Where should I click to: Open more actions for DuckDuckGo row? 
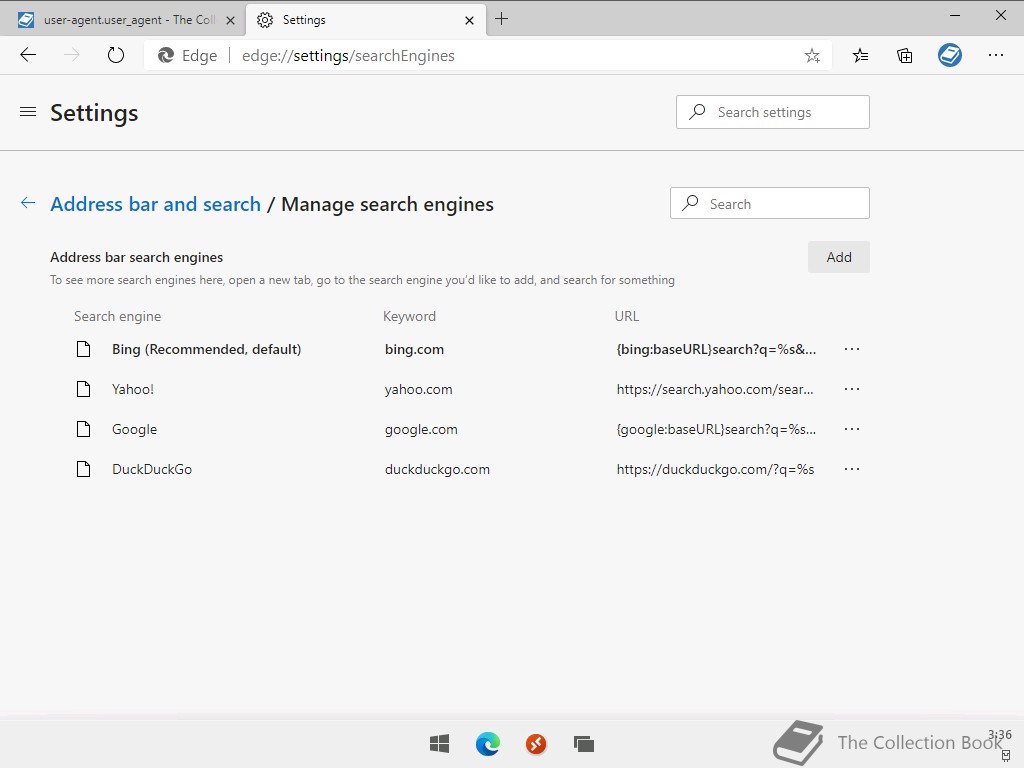click(x=852, y=469)
